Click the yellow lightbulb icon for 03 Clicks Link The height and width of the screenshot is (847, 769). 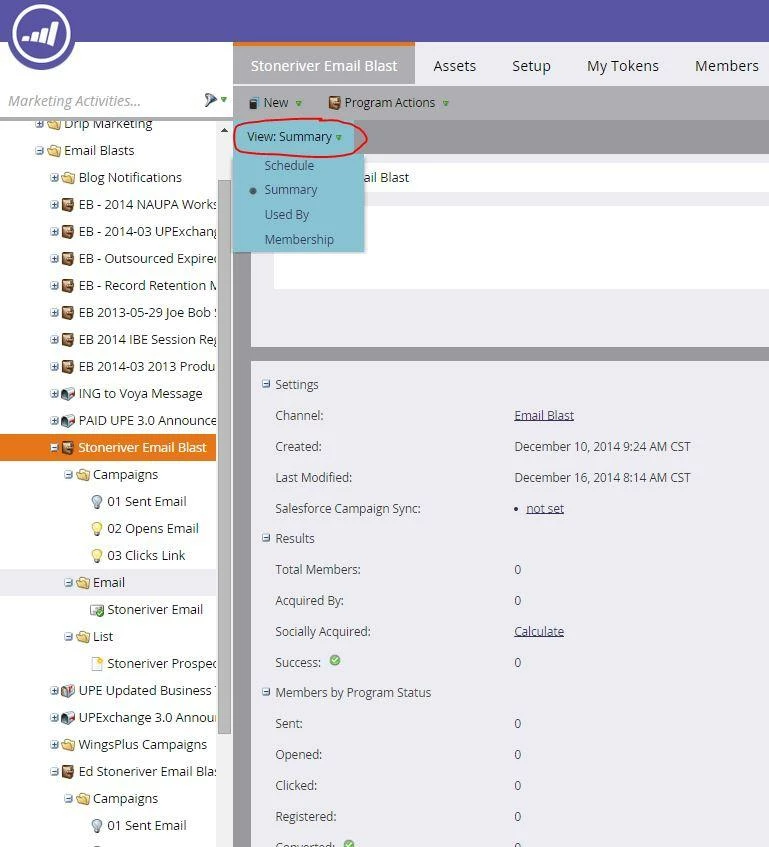tap(97, 556)
